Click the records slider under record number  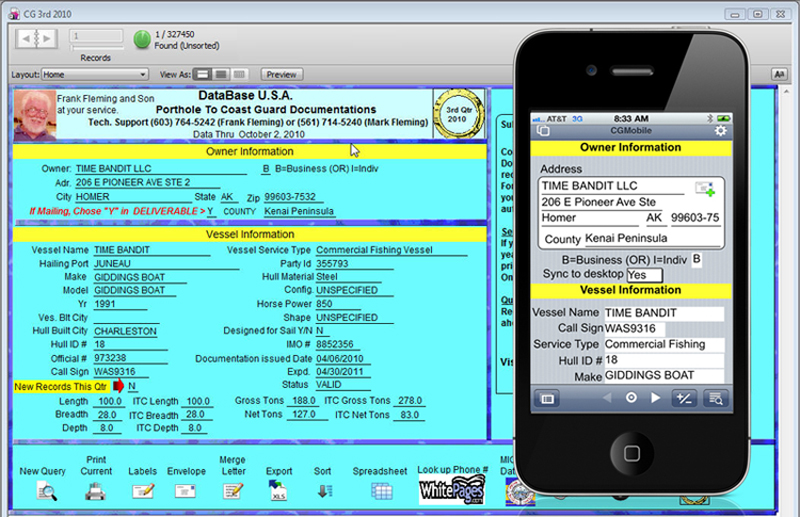(x=97, y=47)
